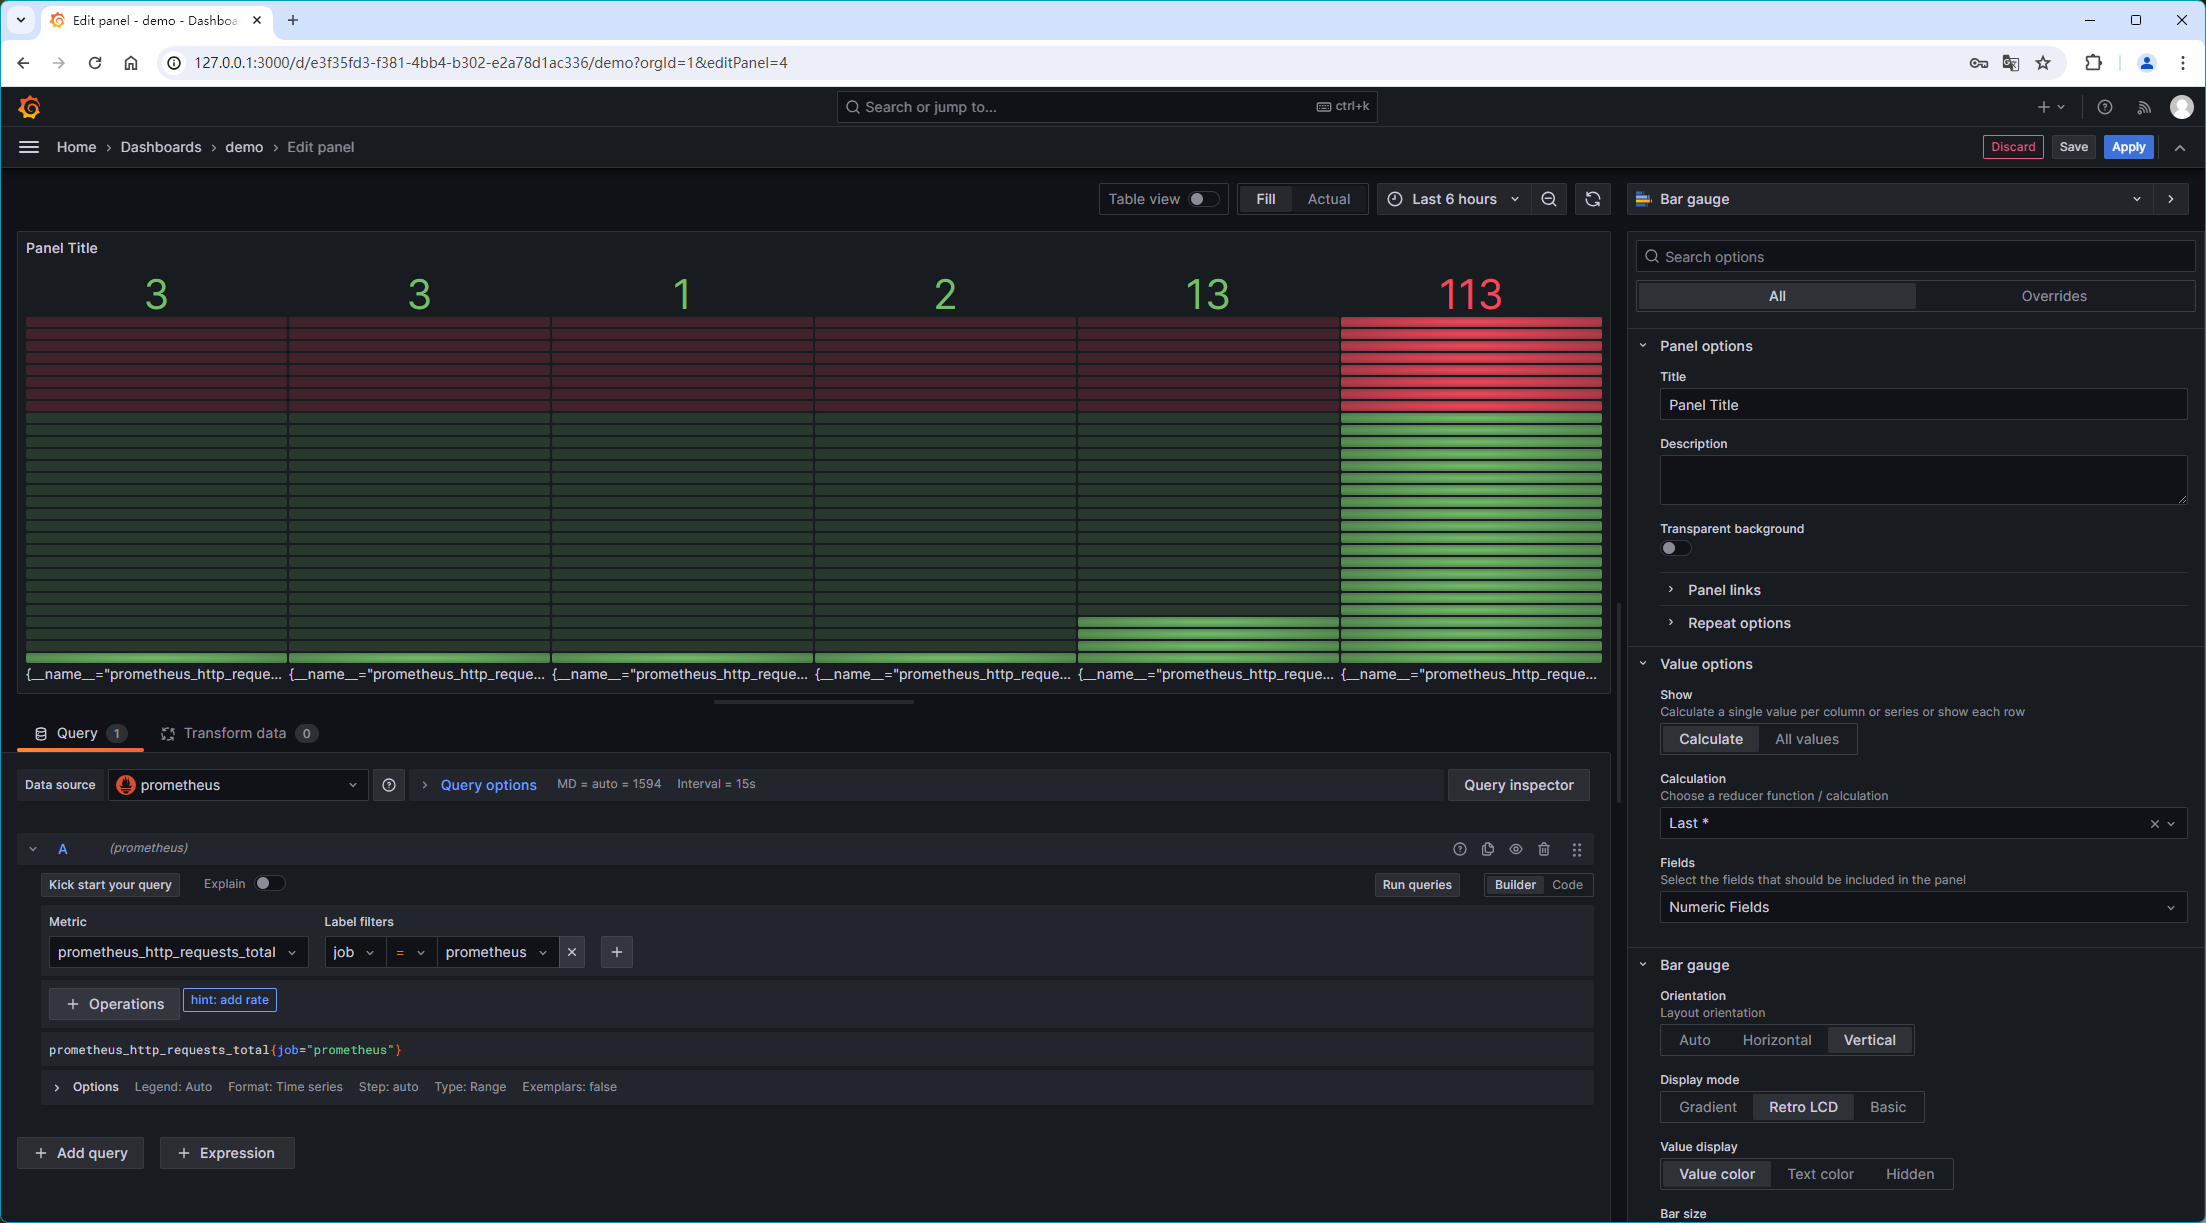Click the Query inspector button
This screenshot has width=2206, height=1223.
coord(1518,785)
